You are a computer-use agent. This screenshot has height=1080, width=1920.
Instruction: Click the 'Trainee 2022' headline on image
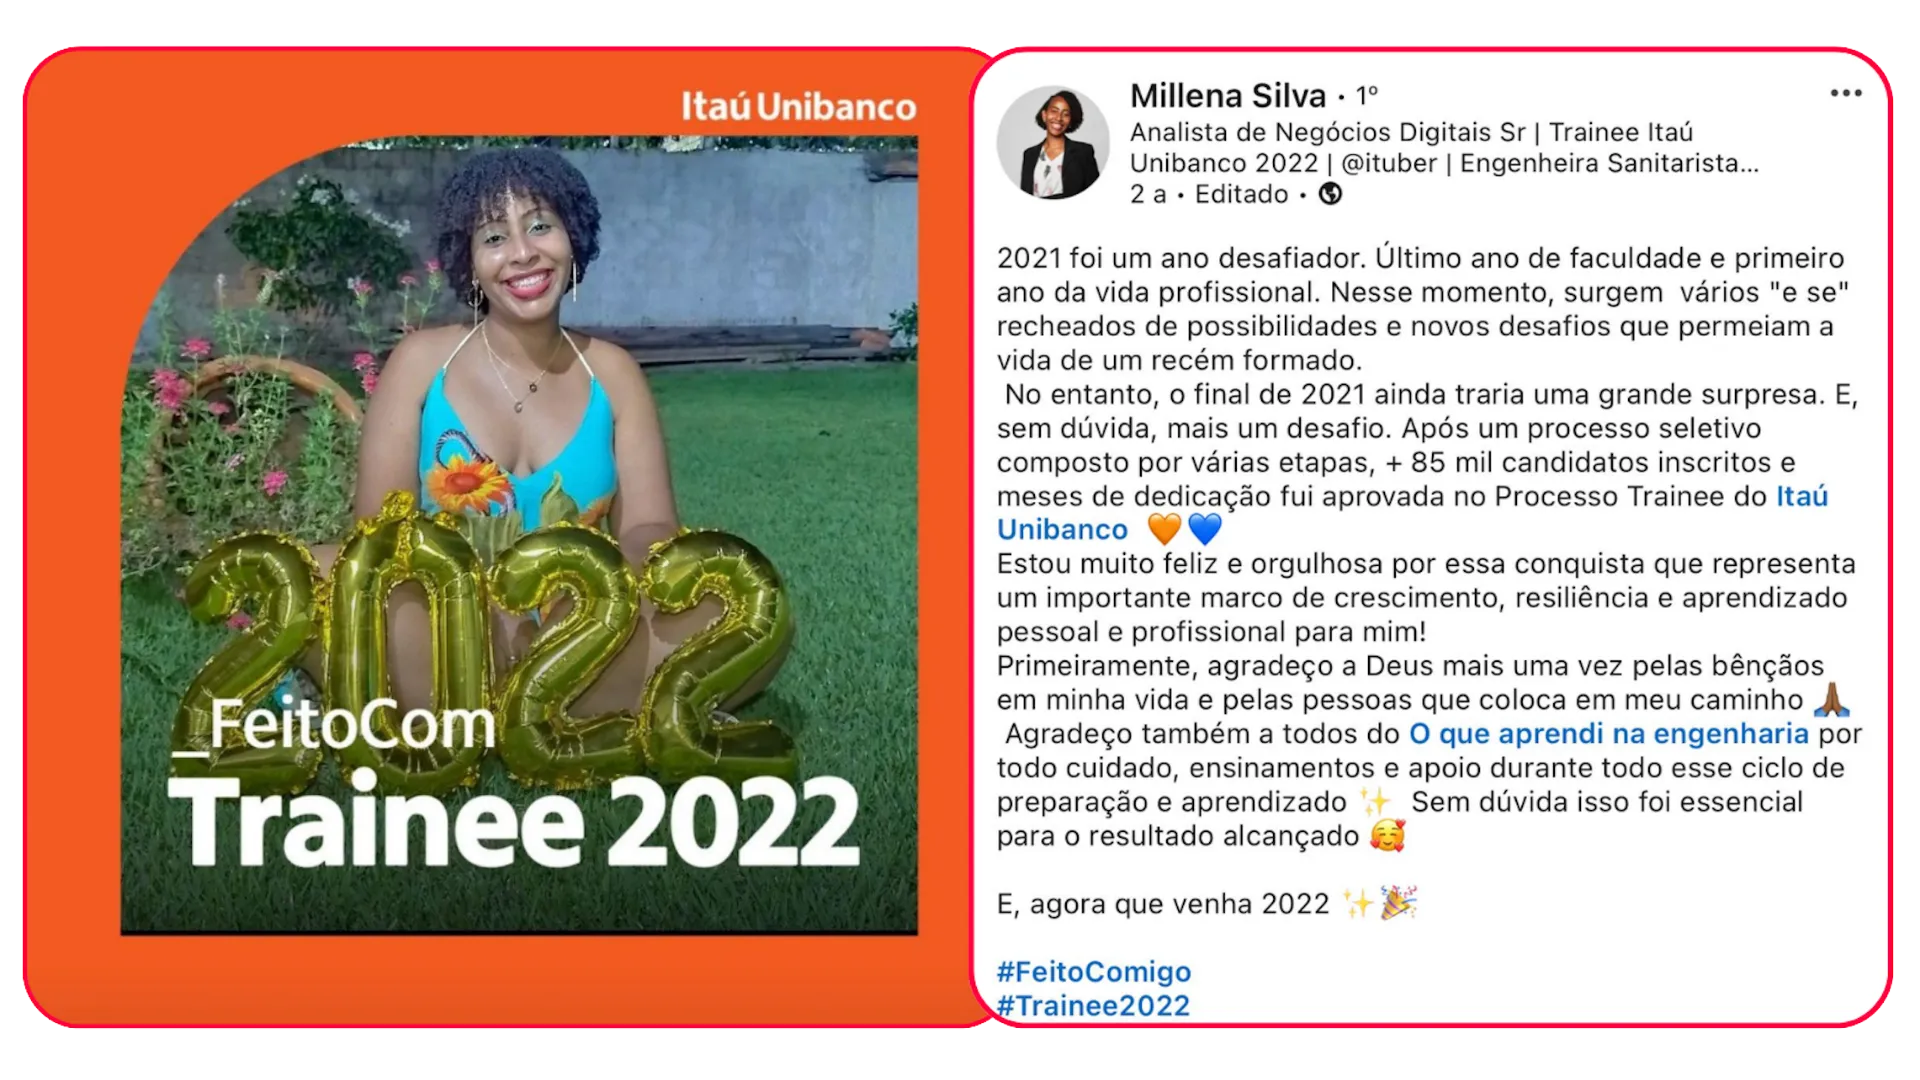click(x=514, y=822)
